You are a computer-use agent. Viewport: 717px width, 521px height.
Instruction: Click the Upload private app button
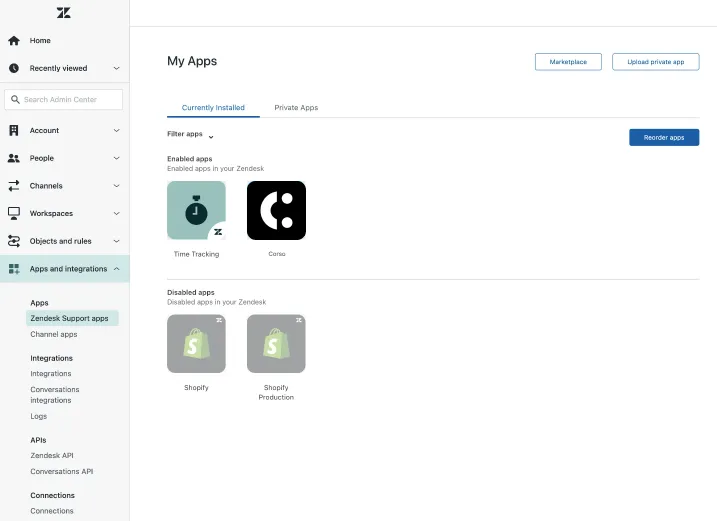(656, 62)
